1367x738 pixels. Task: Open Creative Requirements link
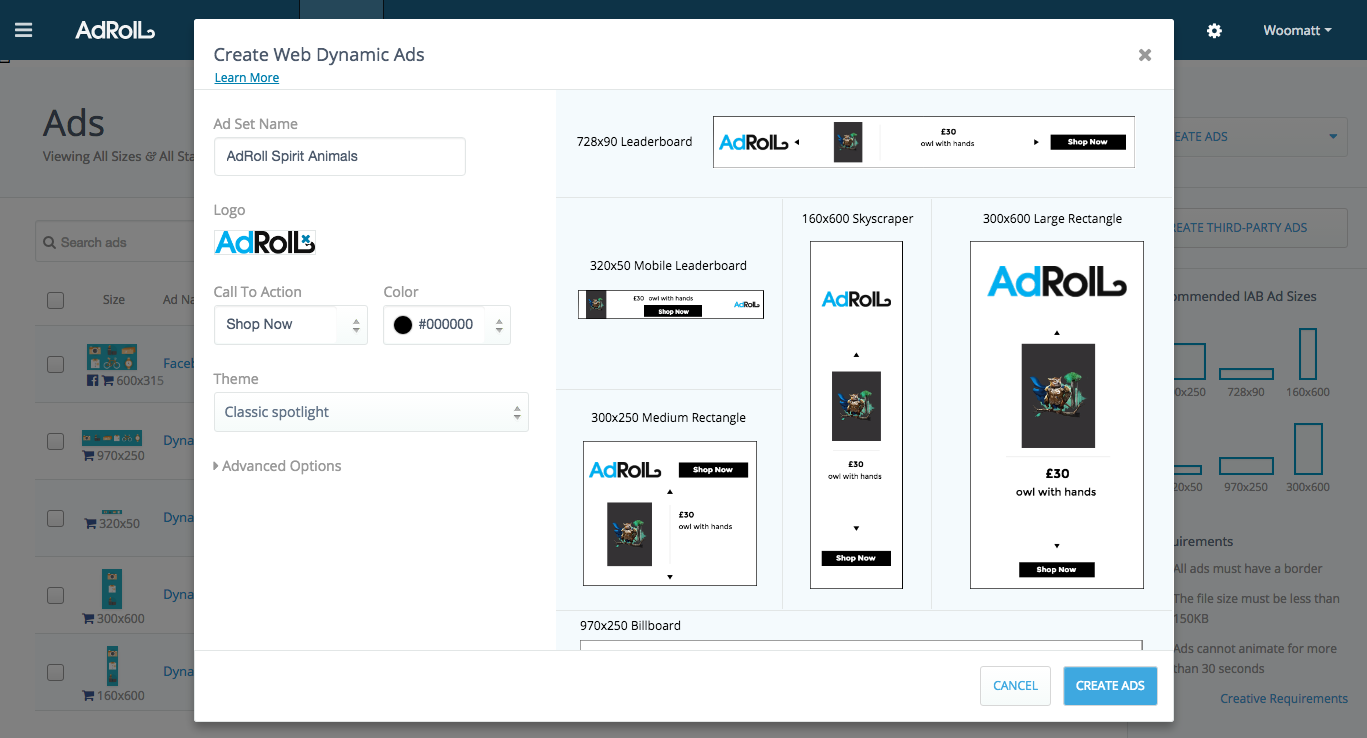(x=1284, y=699)
